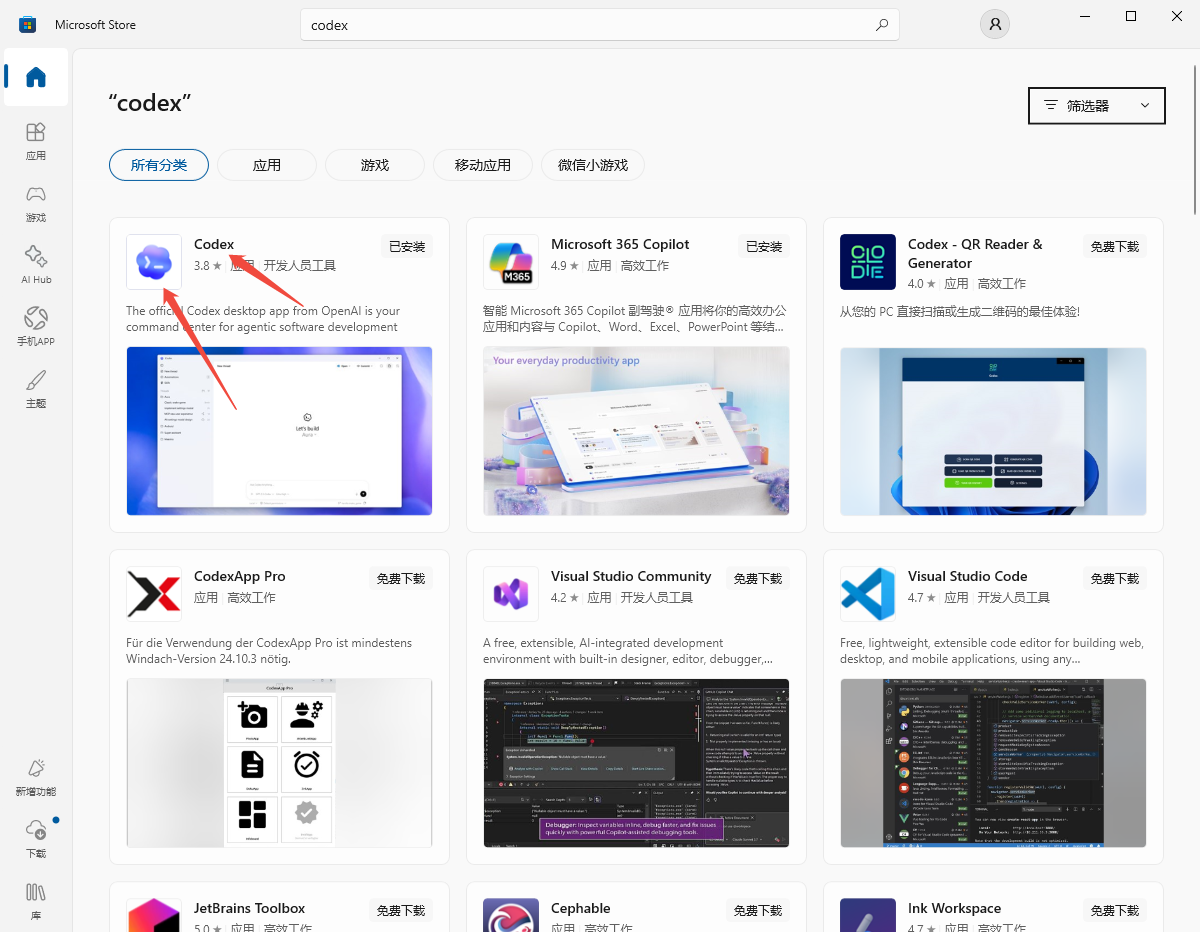Click the 4.7 rating of Visual Studio Code
The height and width of the screenshot is (932, 1200).
click(922, 597)
